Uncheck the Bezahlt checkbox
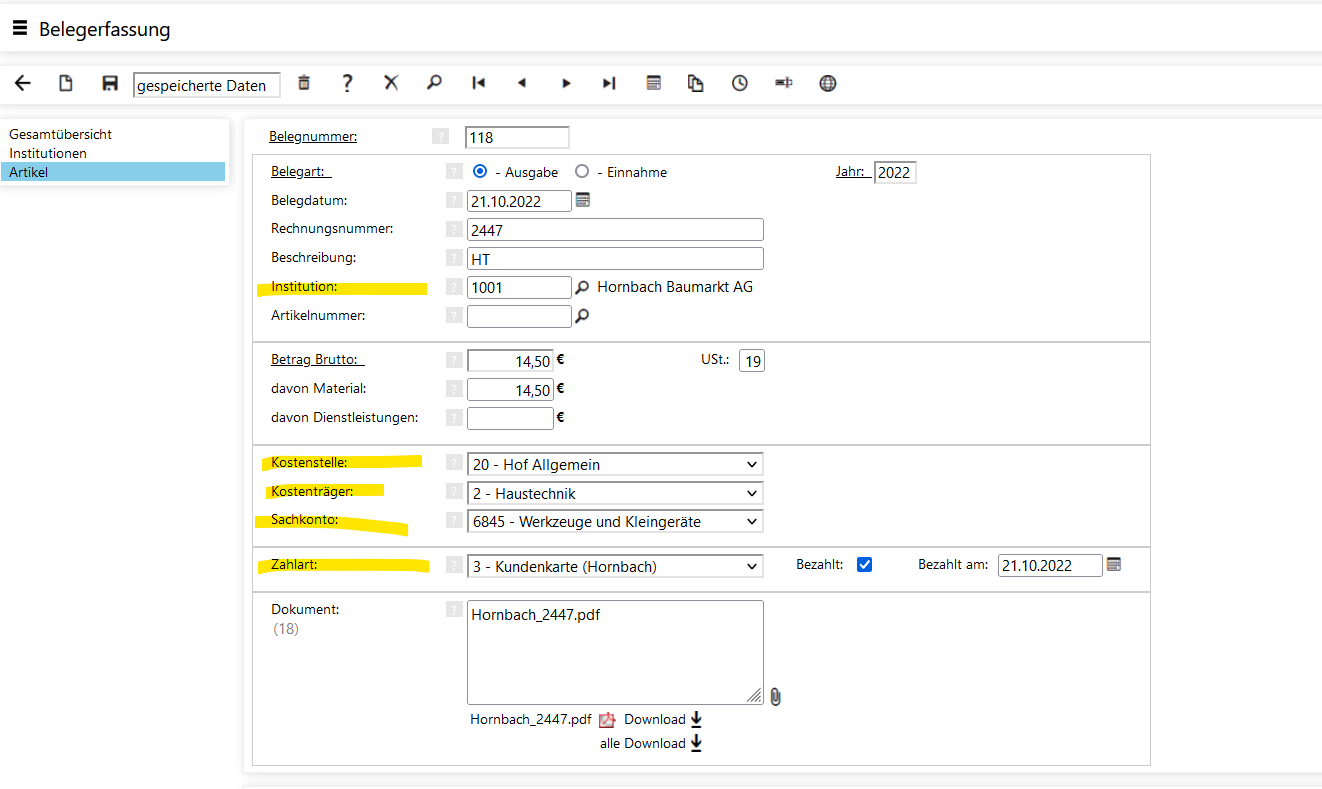The width and height of the screenshot is (1322, 789). pyautogui.click(x=865, y=565)
